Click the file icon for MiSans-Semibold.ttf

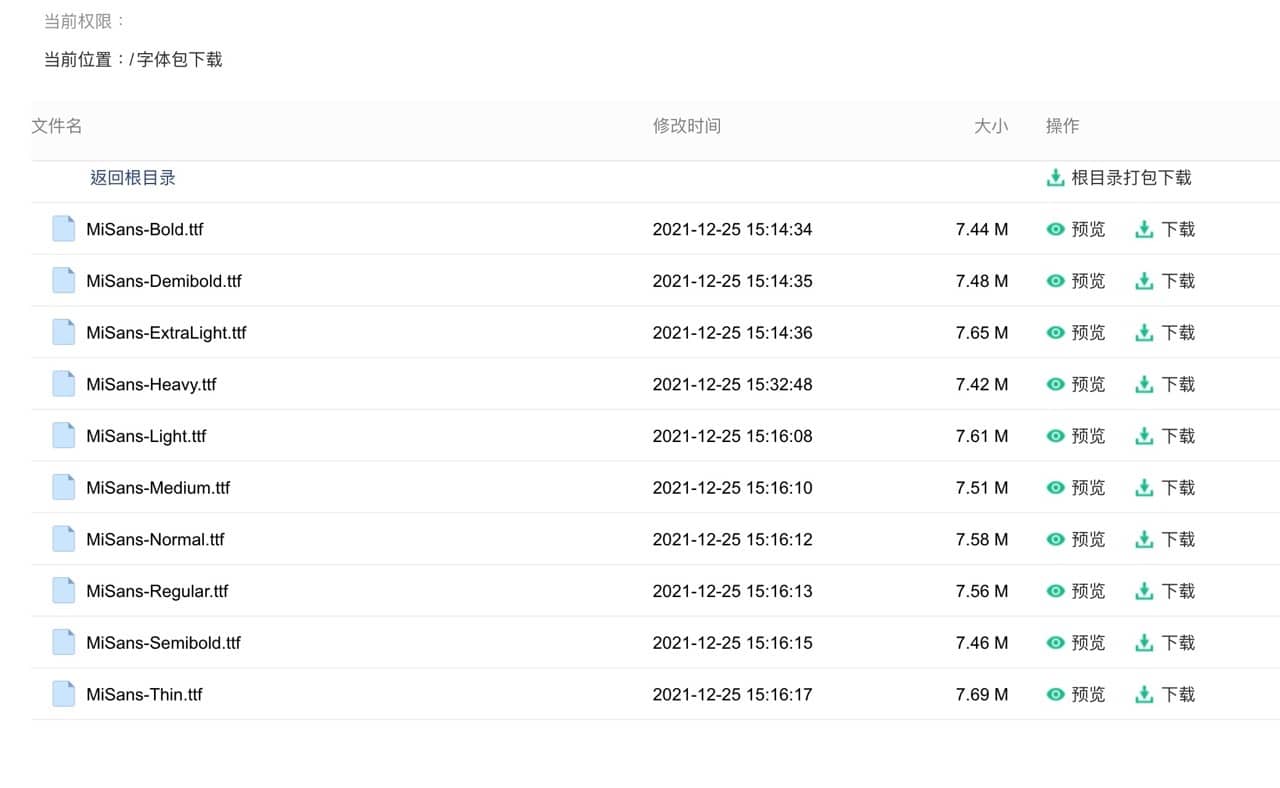64,643
